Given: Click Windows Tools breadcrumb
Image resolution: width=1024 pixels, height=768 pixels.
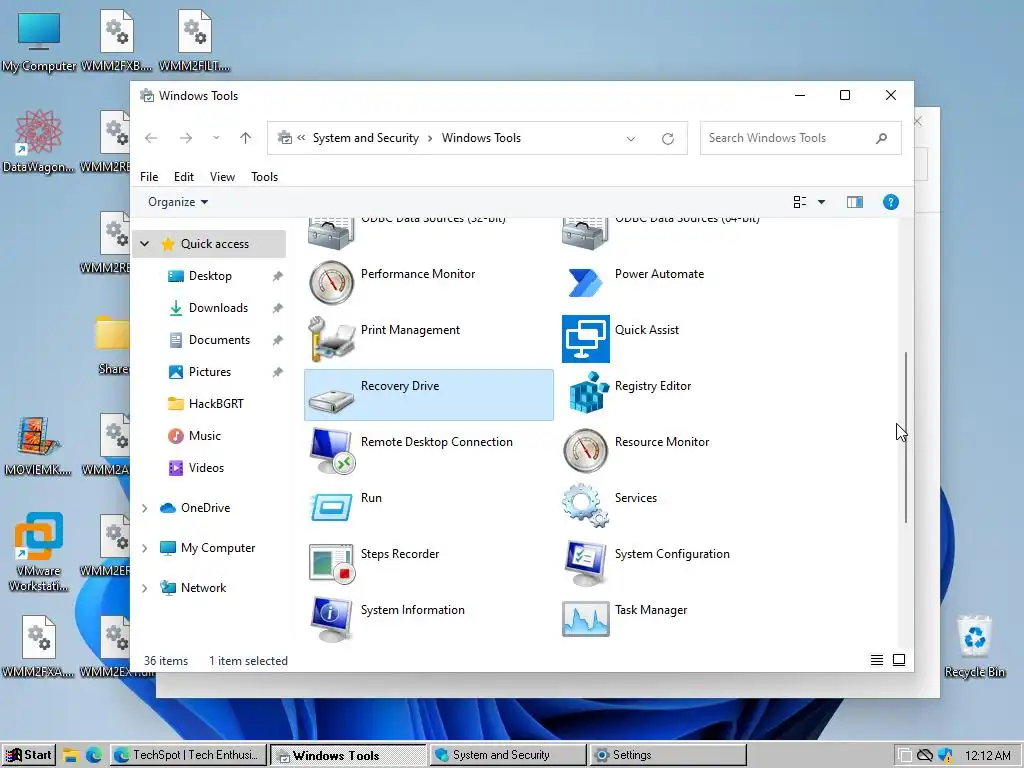Looking at the screenshot, I should 481,138.
